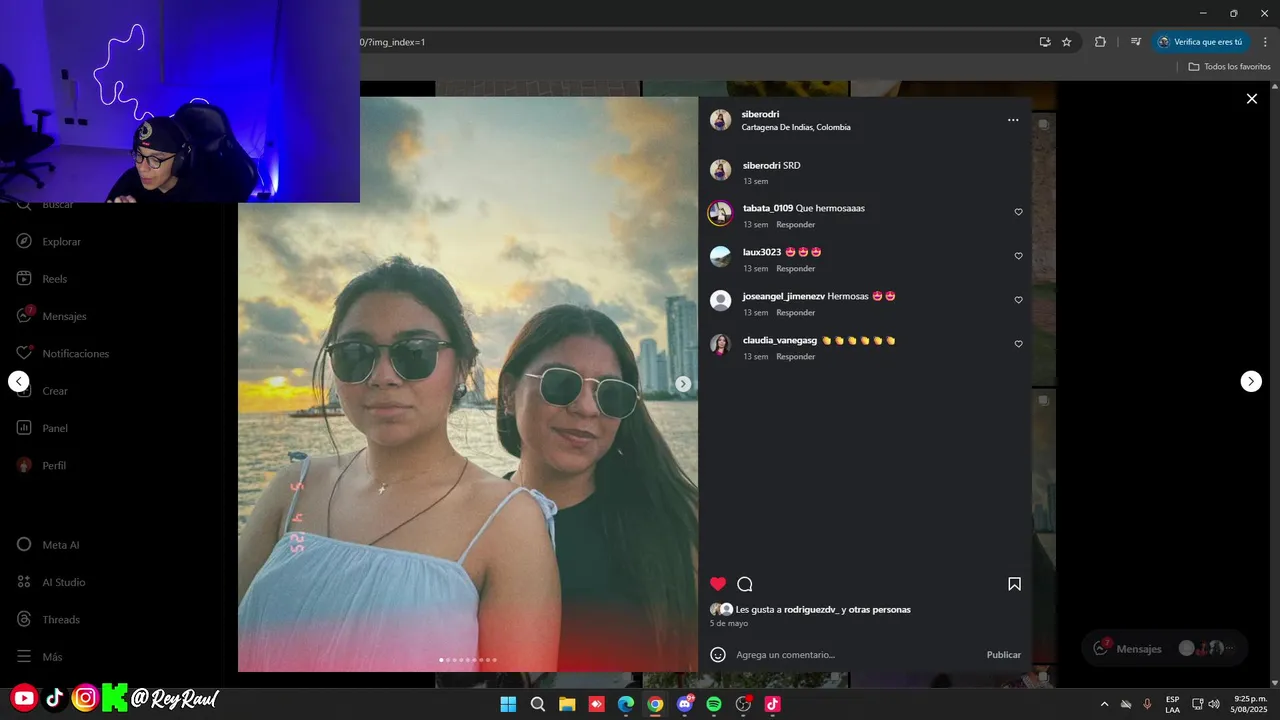Viewport: 1280px width, 720px height.
Task: Open Panel in the sidebar
Action: tap(42, 428)
